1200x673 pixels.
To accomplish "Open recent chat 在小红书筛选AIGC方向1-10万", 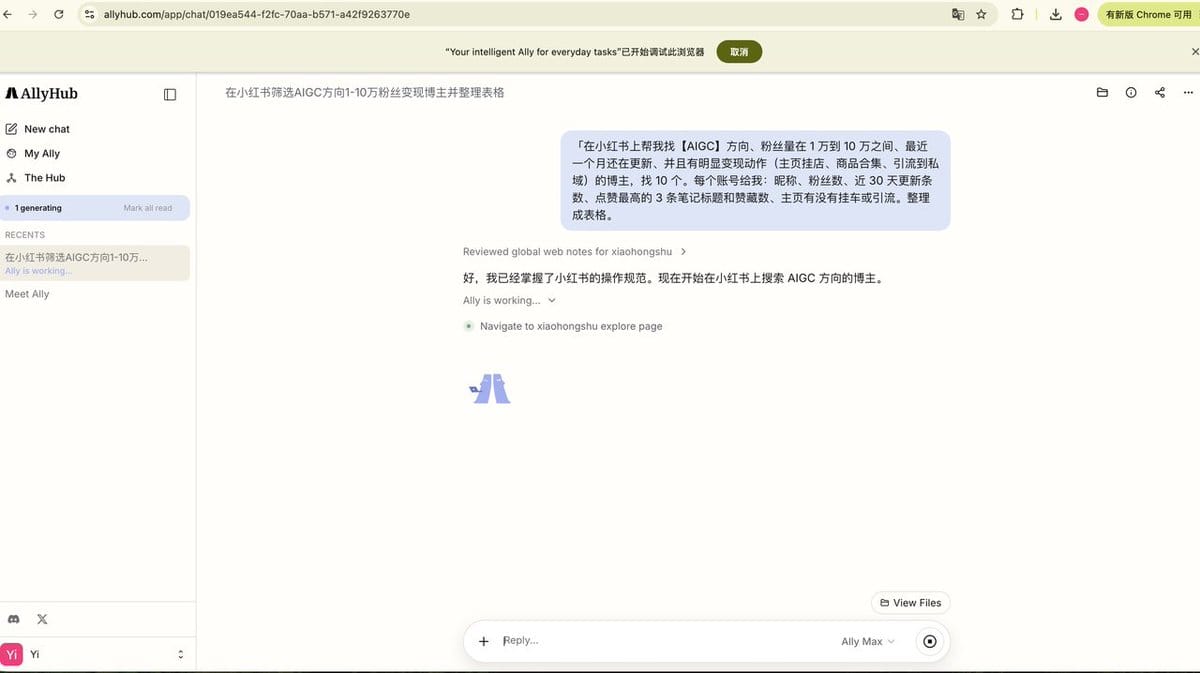I will (x=95, y=263).
